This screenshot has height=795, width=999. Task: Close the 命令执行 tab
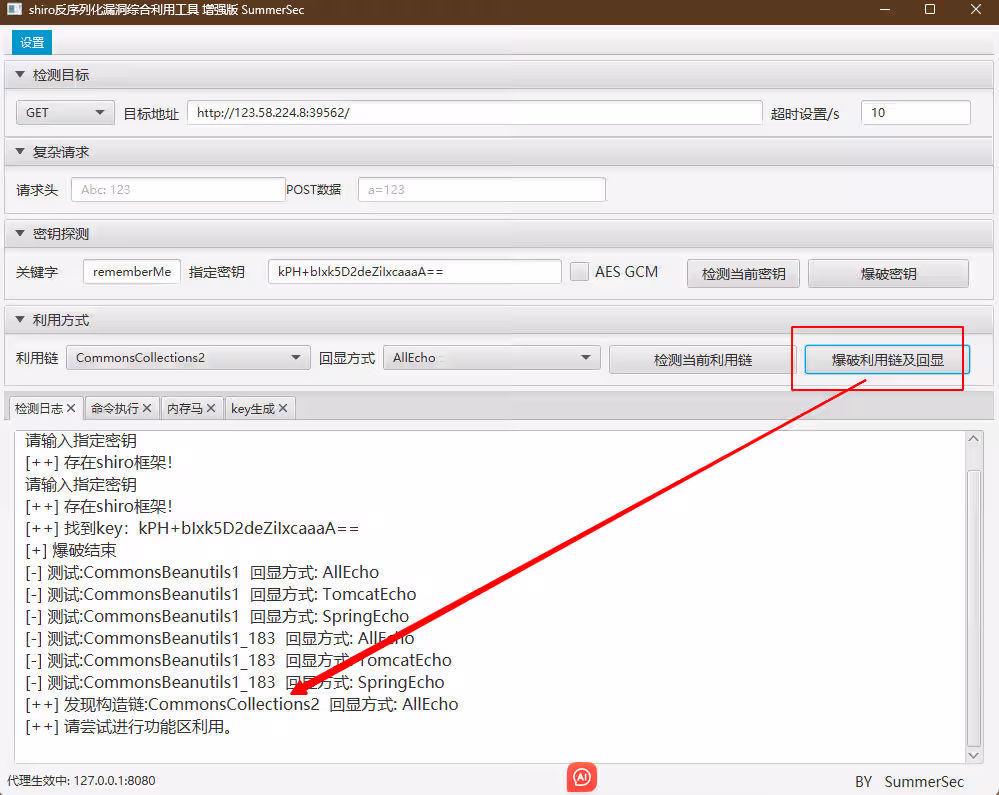147,408
